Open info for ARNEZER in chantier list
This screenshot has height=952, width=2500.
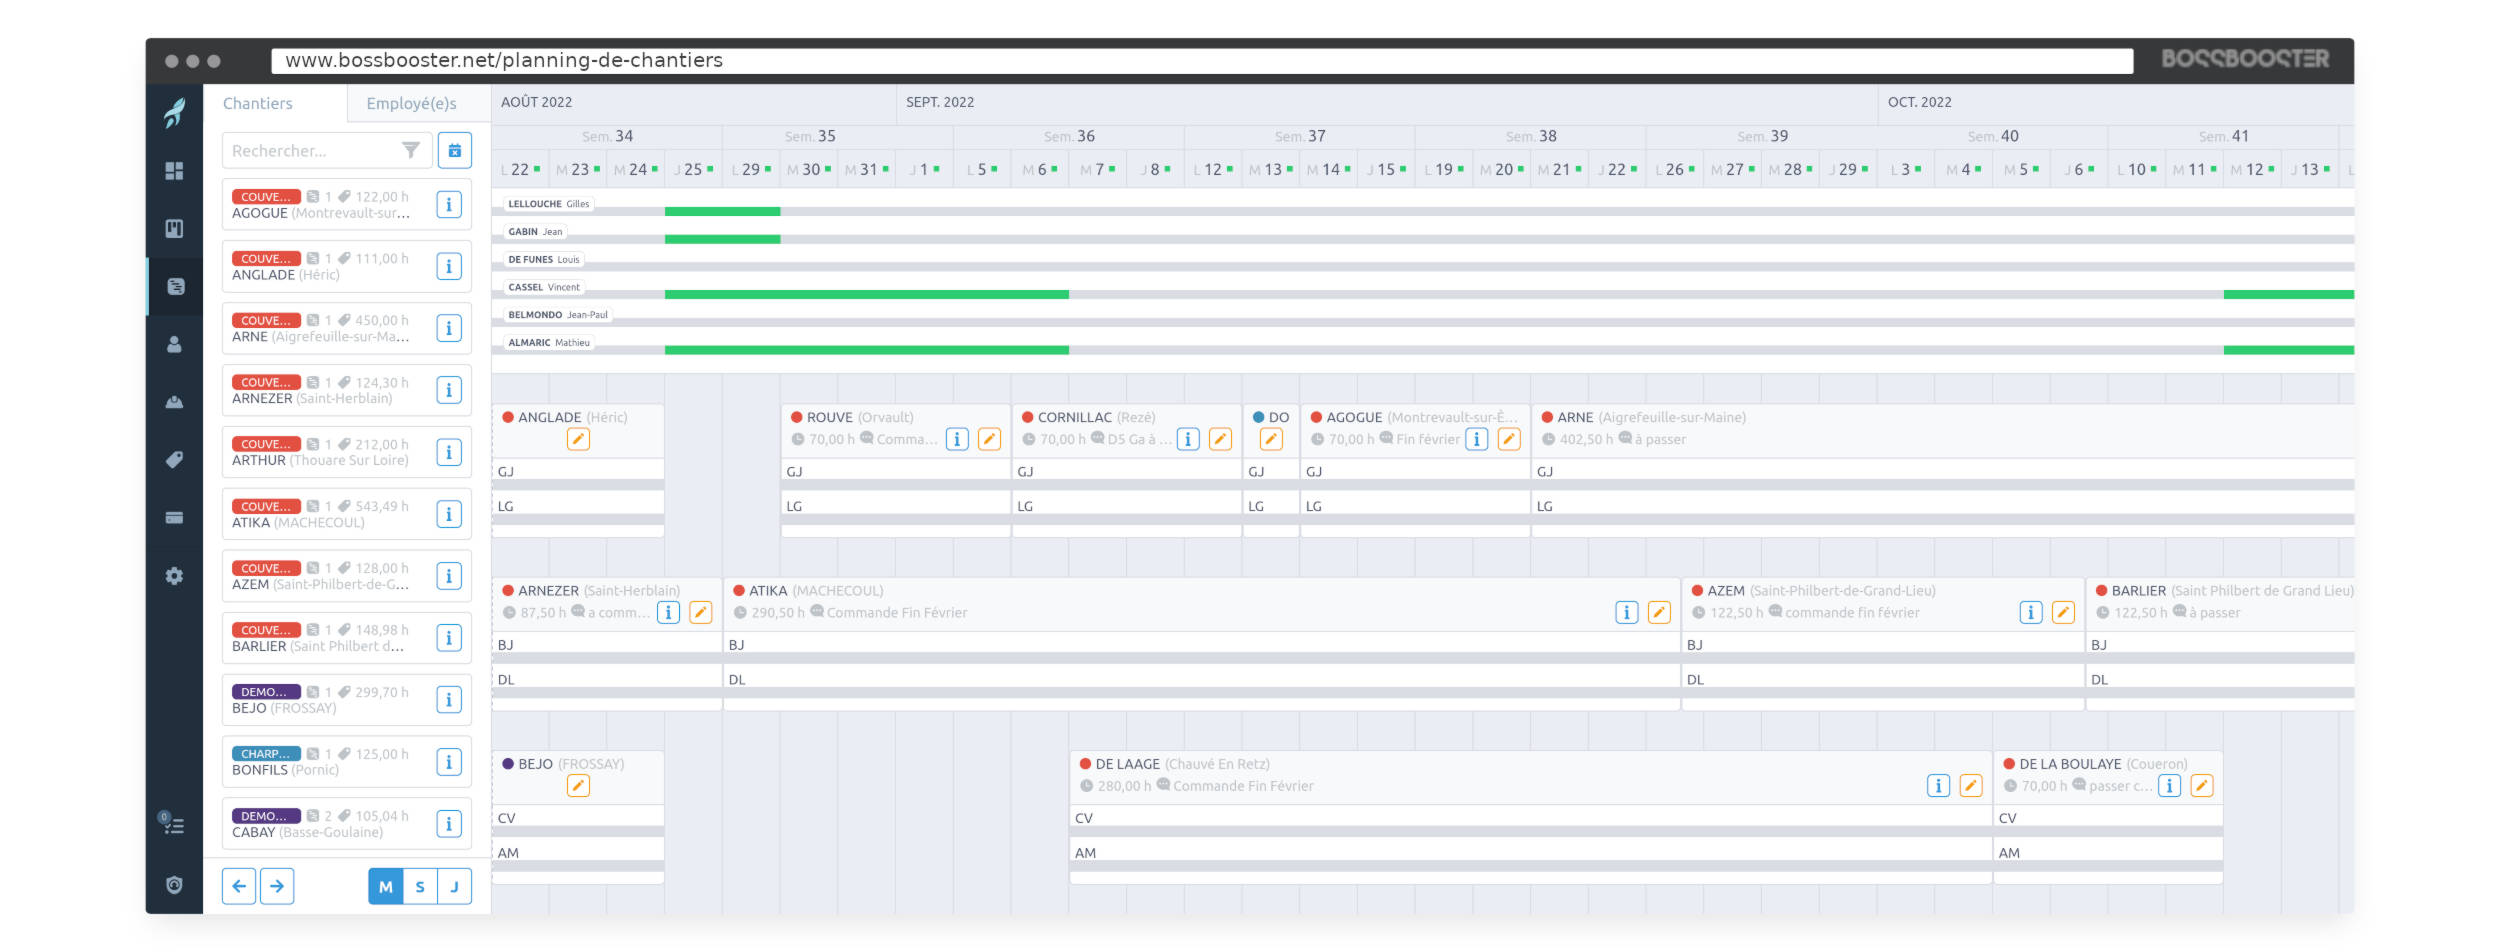coord(449,391)
